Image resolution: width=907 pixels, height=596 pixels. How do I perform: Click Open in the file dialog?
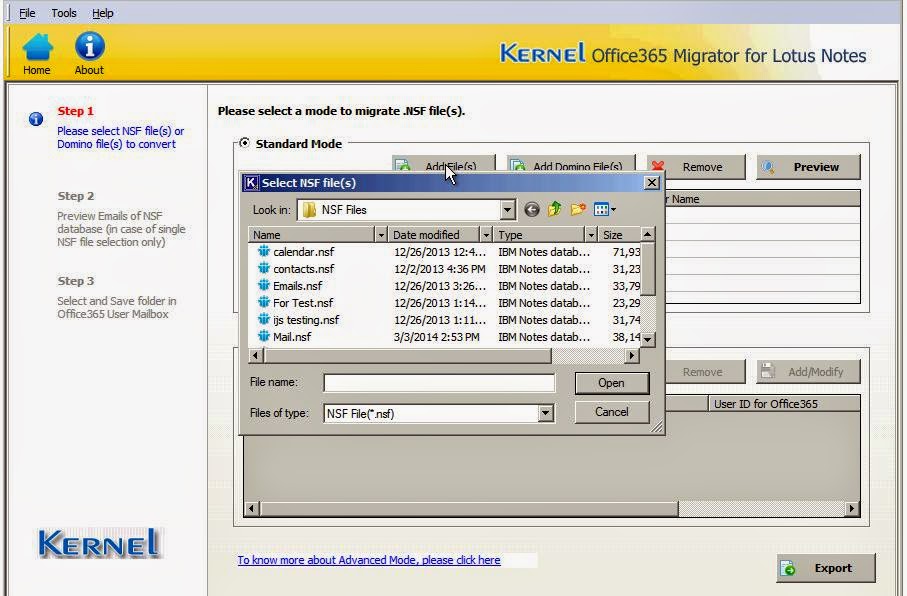(x=612, y=383)
